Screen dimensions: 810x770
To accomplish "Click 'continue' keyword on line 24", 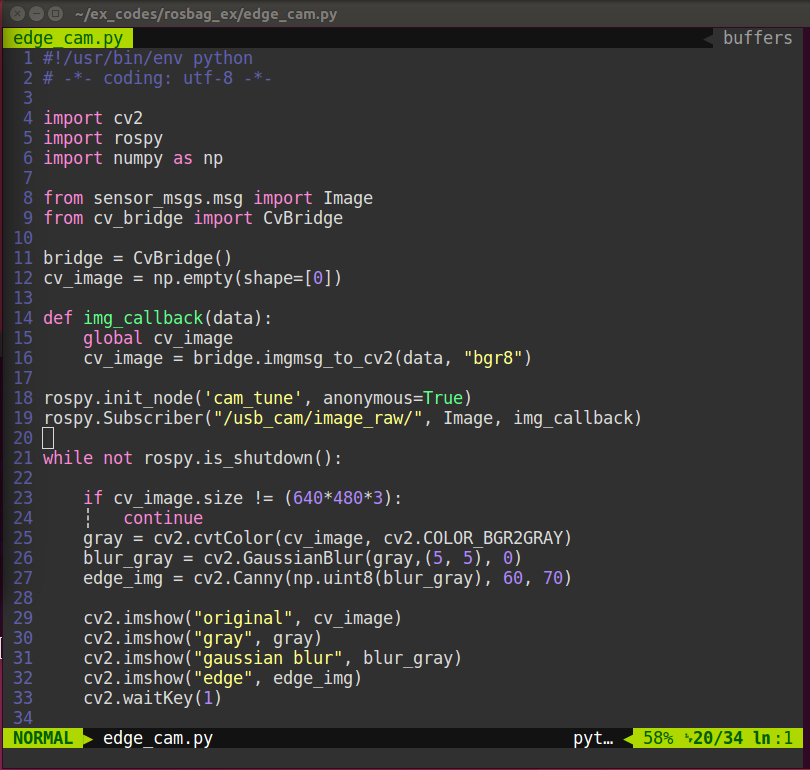I will coord(163,518).
